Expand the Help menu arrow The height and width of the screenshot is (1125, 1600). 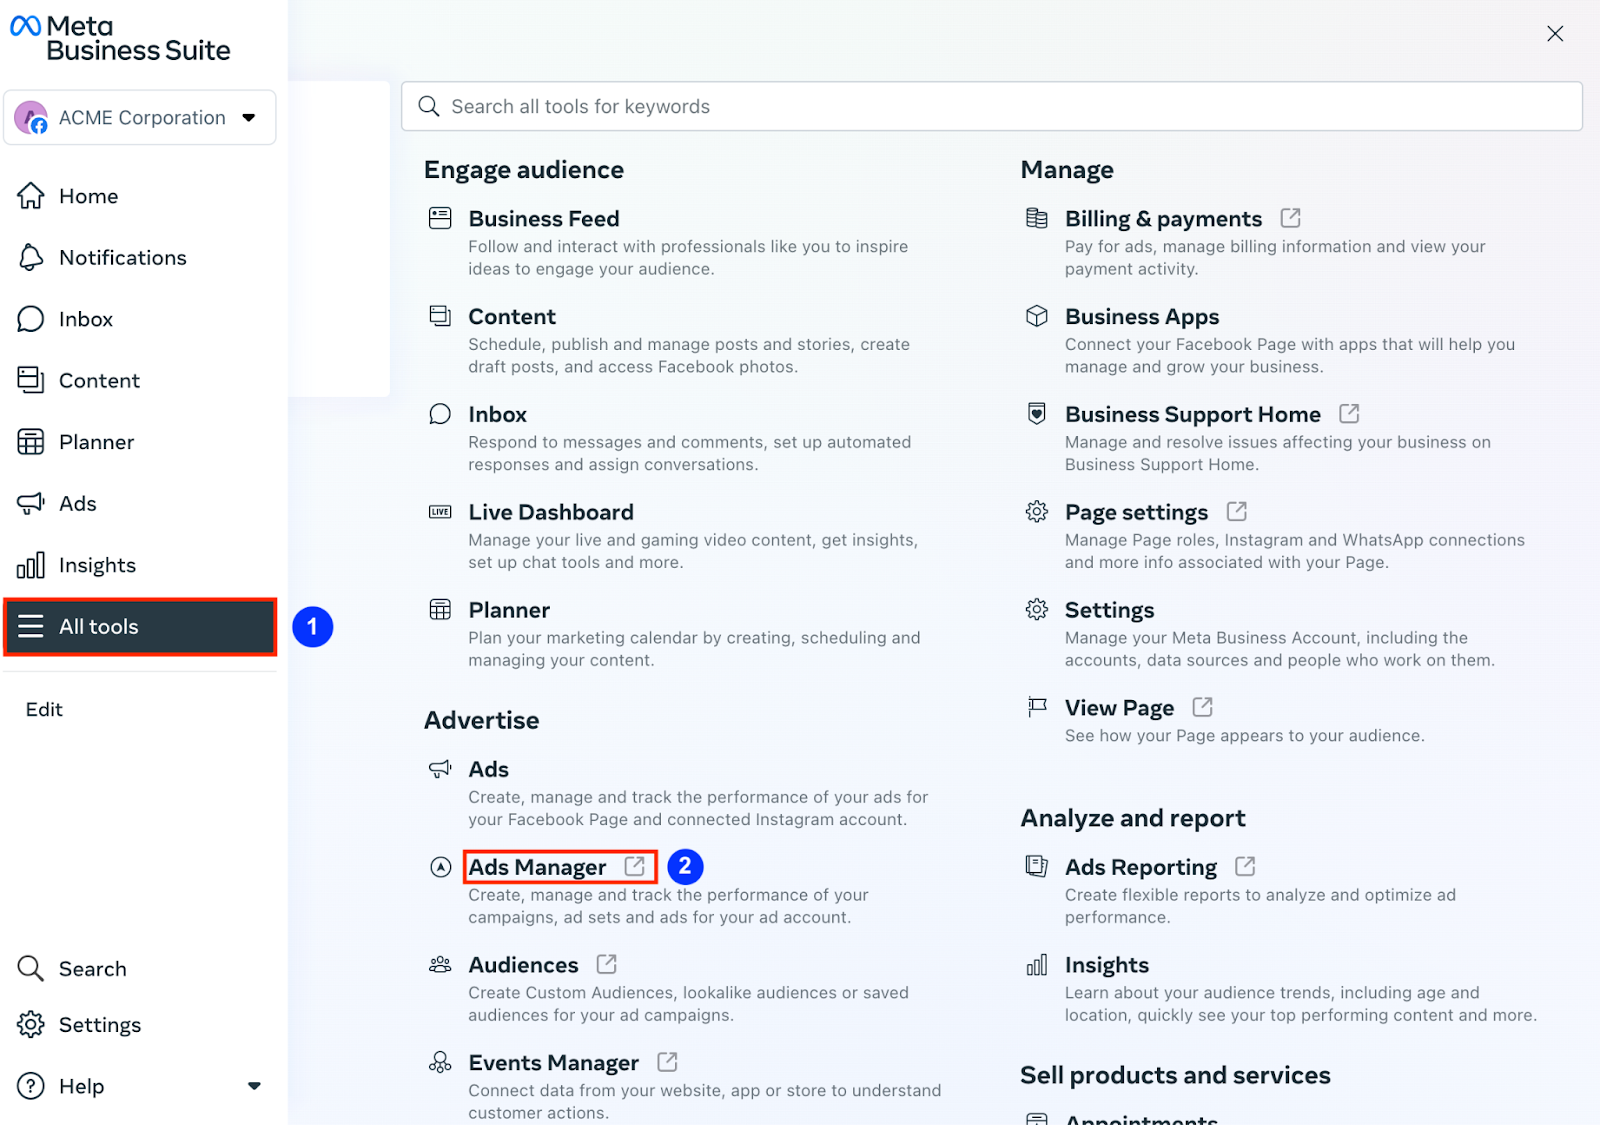tap(254, 1086)
